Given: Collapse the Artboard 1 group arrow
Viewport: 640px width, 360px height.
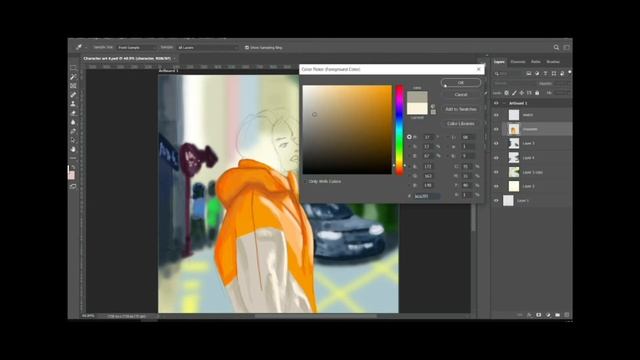Looking at the screenshot, I should (504, 103).
